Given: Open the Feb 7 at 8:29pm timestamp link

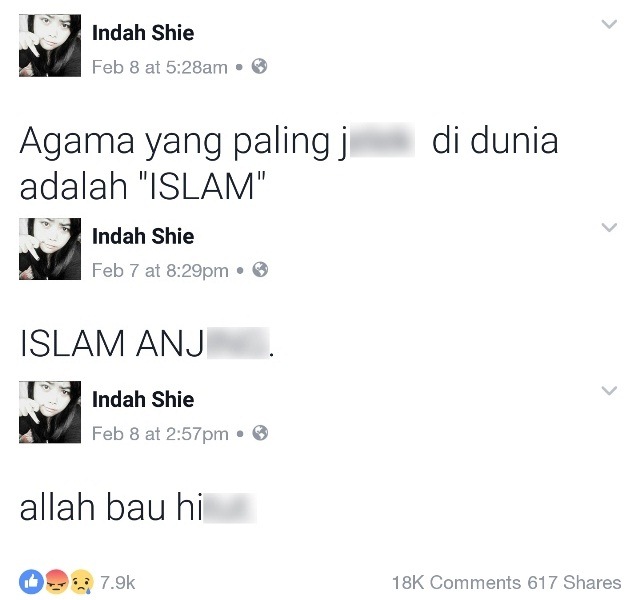Looking at the screenshot, I should (x=160, y=270).
